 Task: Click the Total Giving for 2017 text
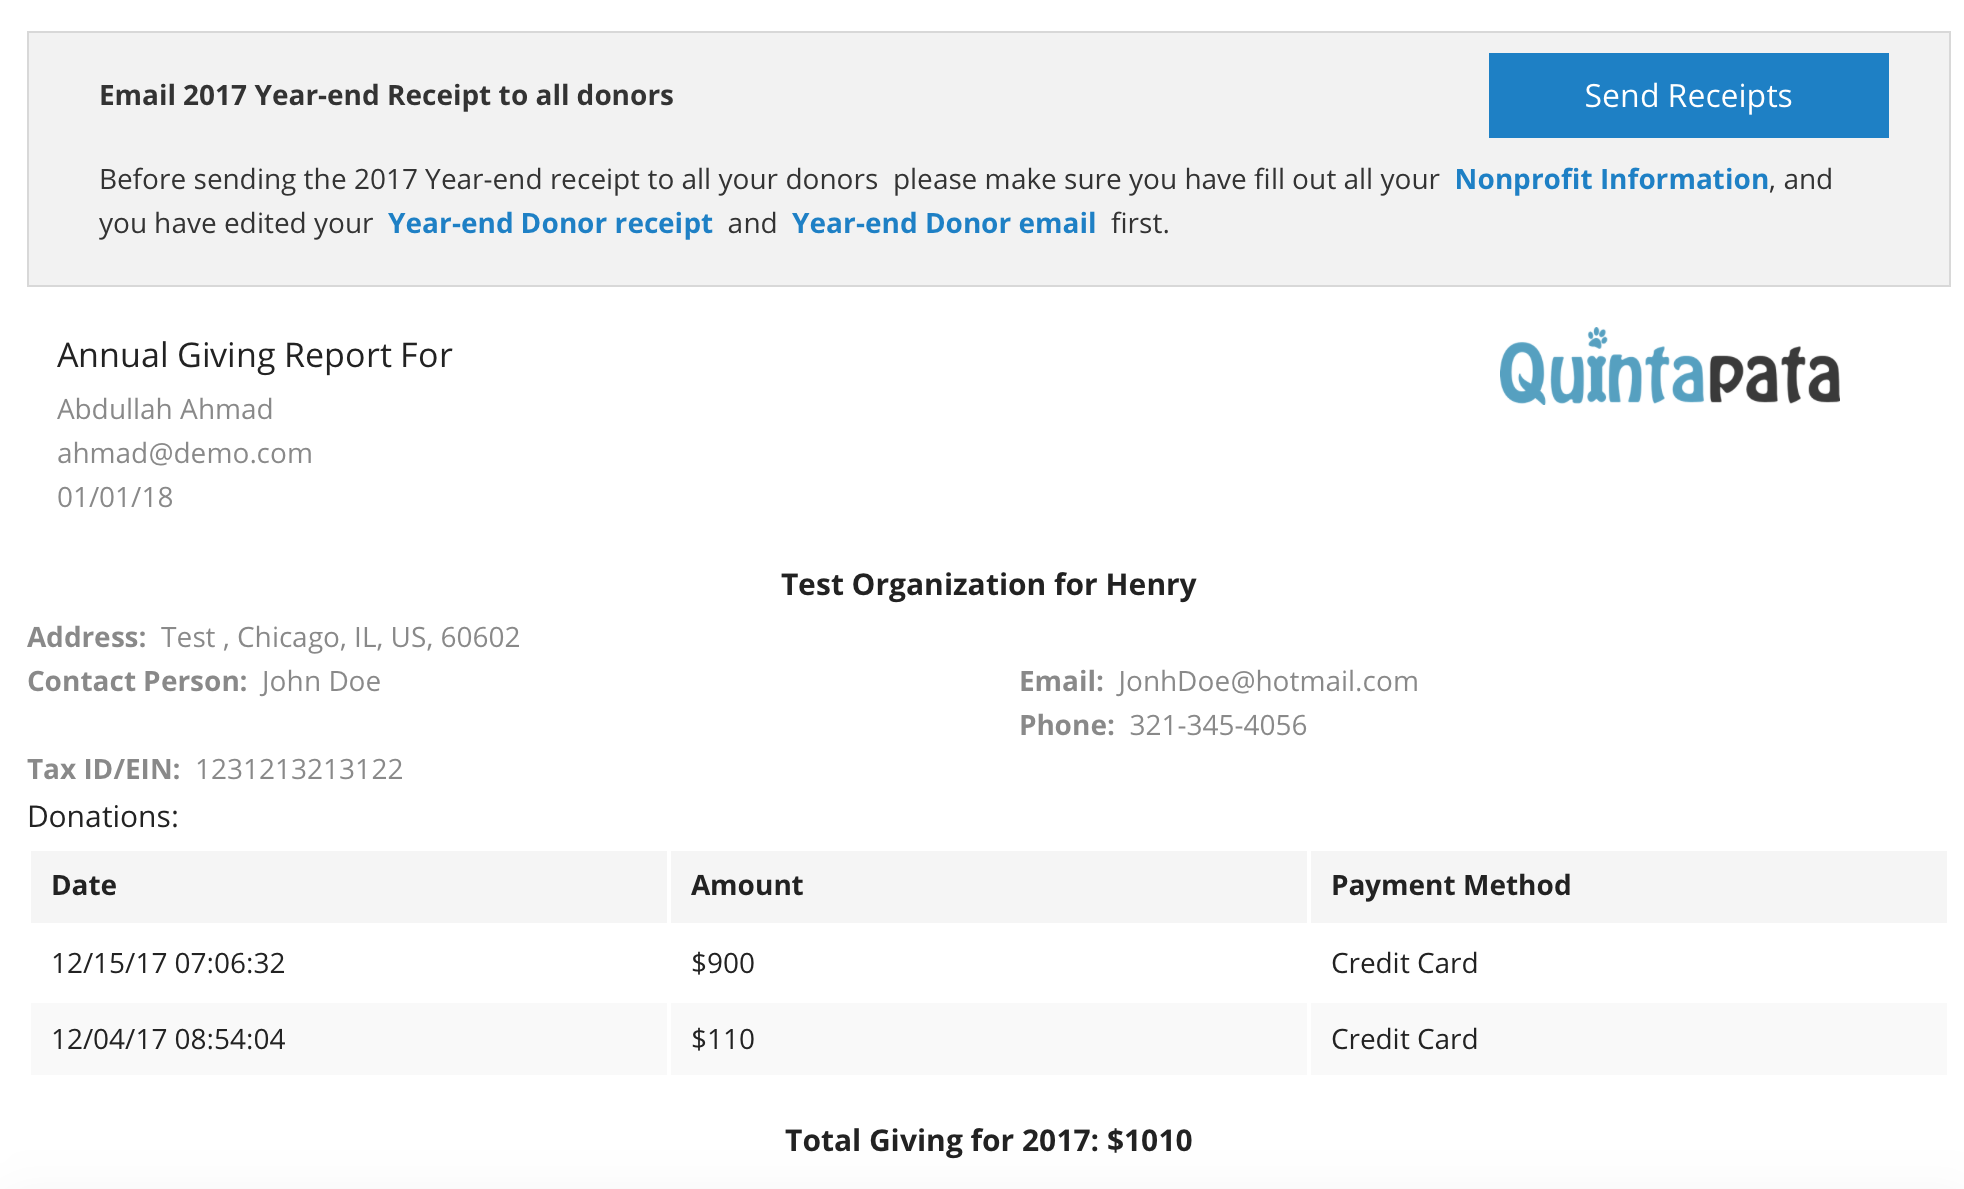[x=987, y=1140]
